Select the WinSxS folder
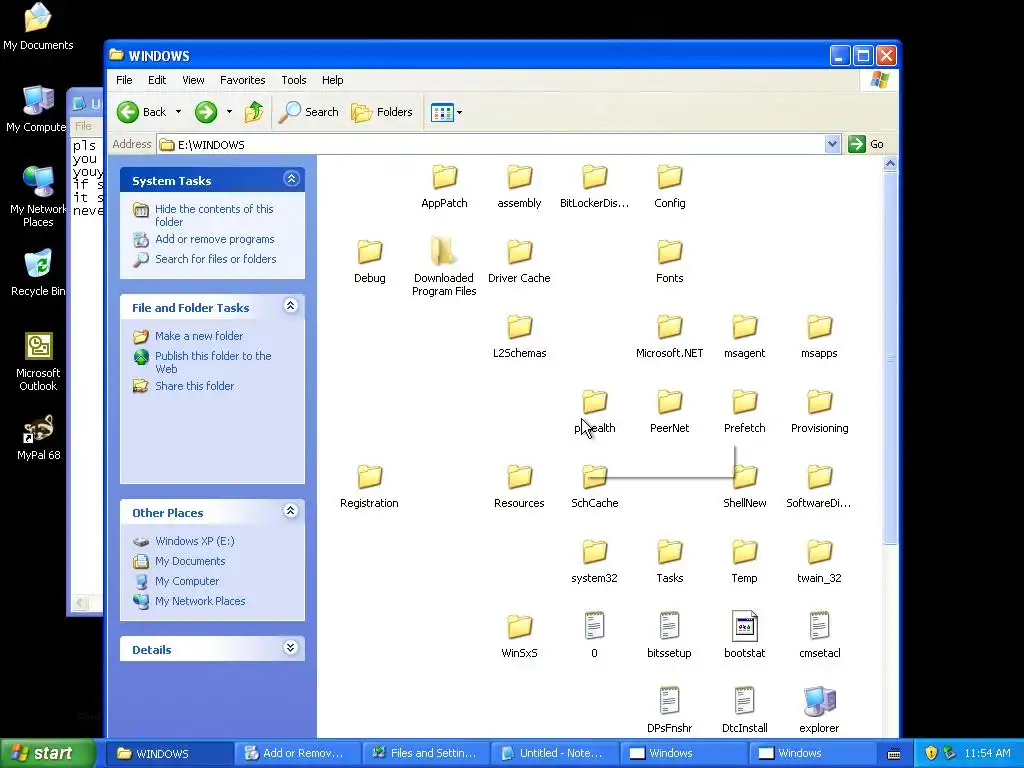The image size is (1024, 768). click(x=519, y=637)
